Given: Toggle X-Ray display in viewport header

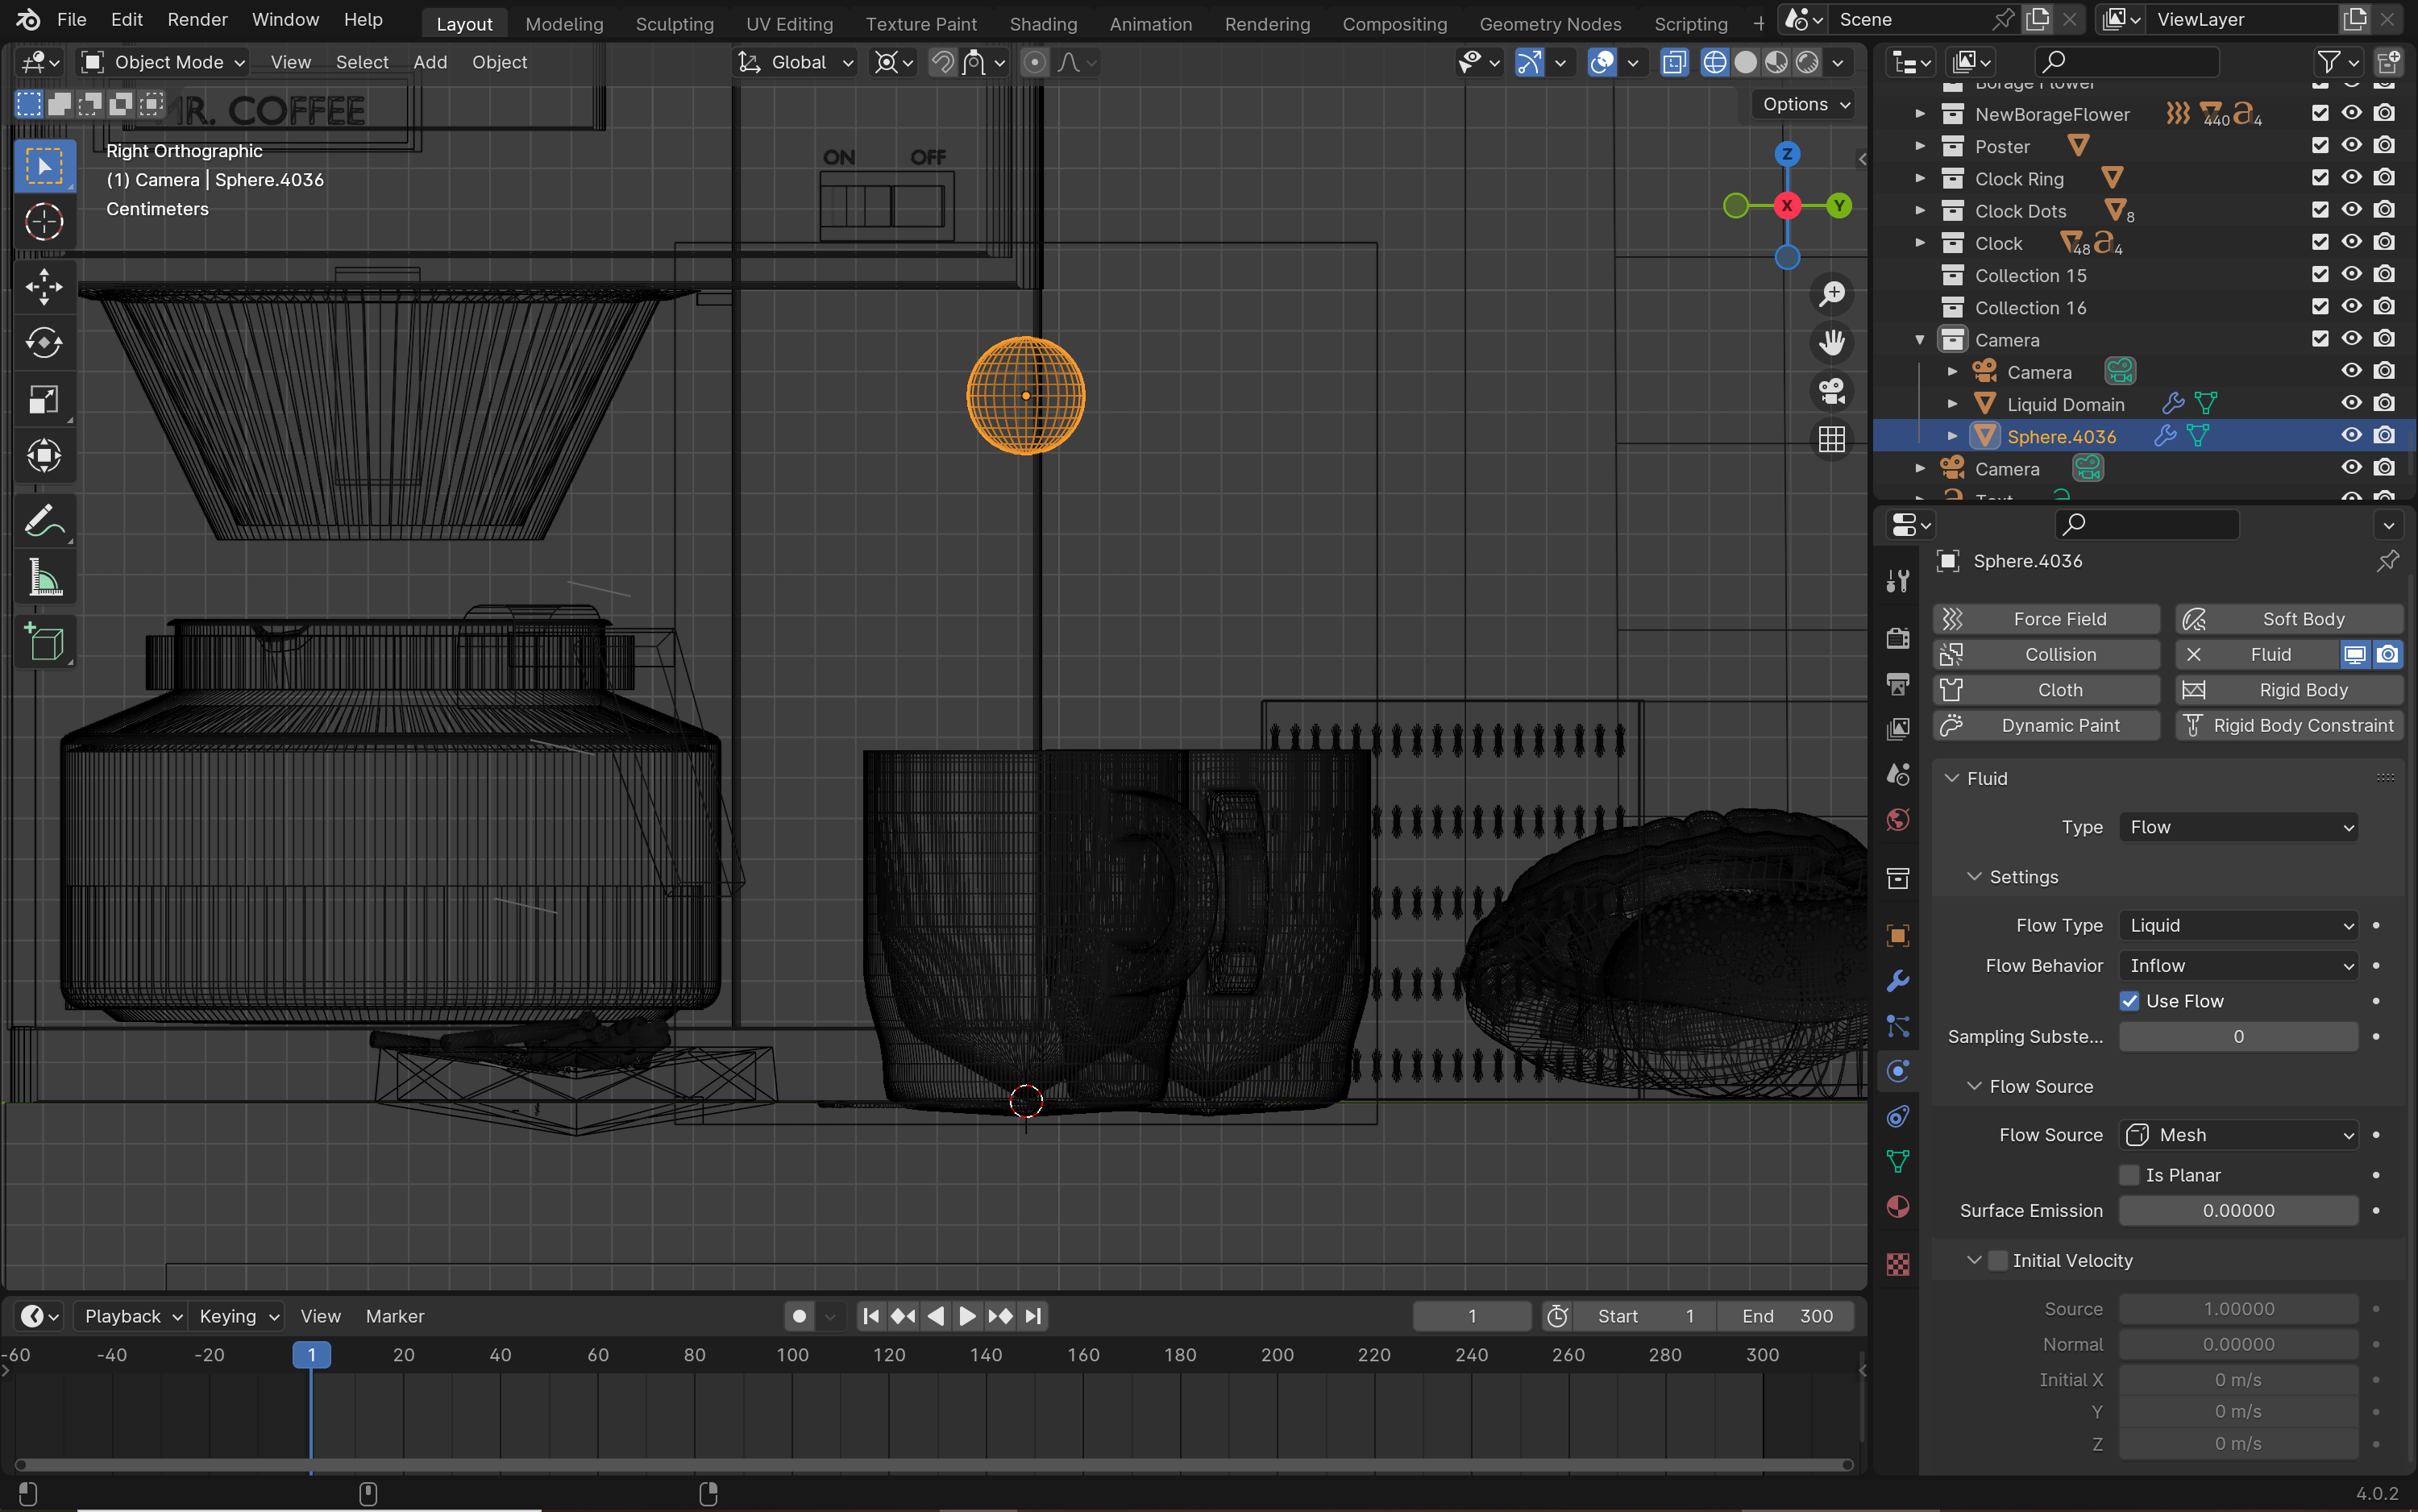Looking at the screenshot, I should [x=1674, y=62].
